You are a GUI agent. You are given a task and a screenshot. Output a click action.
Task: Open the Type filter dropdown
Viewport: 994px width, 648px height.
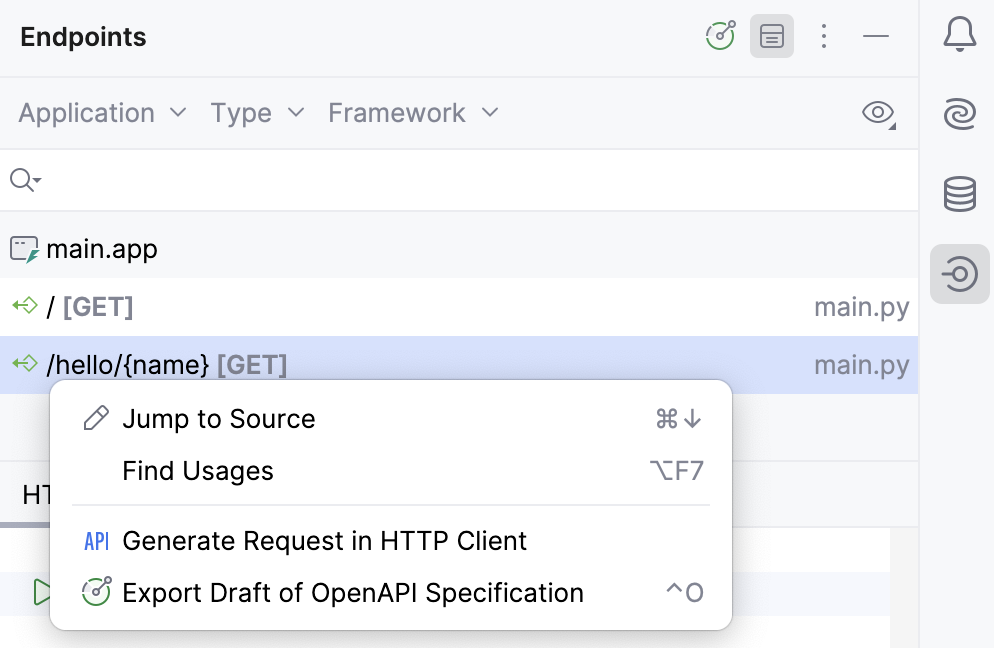pyautogui.click(x=256, y=113)
